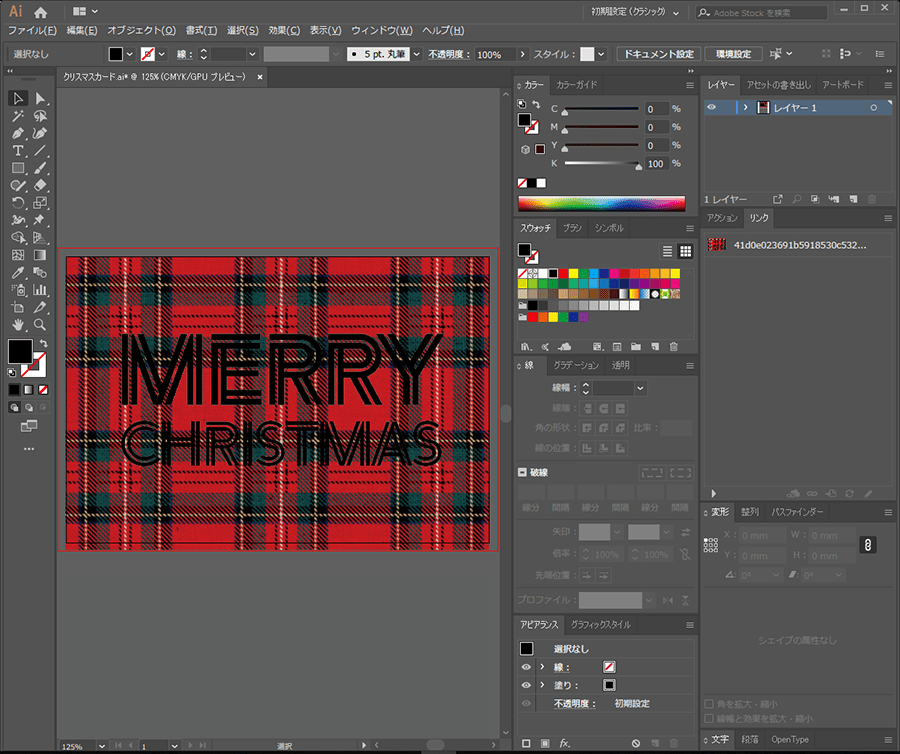The image size is (900, 754).
Task: Toggle constrain width and height proportions
Action: 868,545
